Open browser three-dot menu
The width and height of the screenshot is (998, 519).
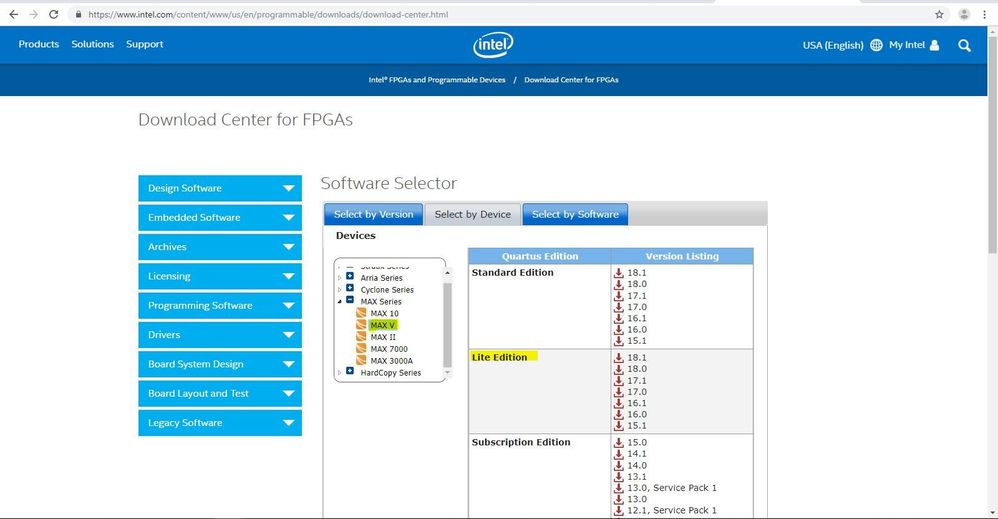coord(984,14)
